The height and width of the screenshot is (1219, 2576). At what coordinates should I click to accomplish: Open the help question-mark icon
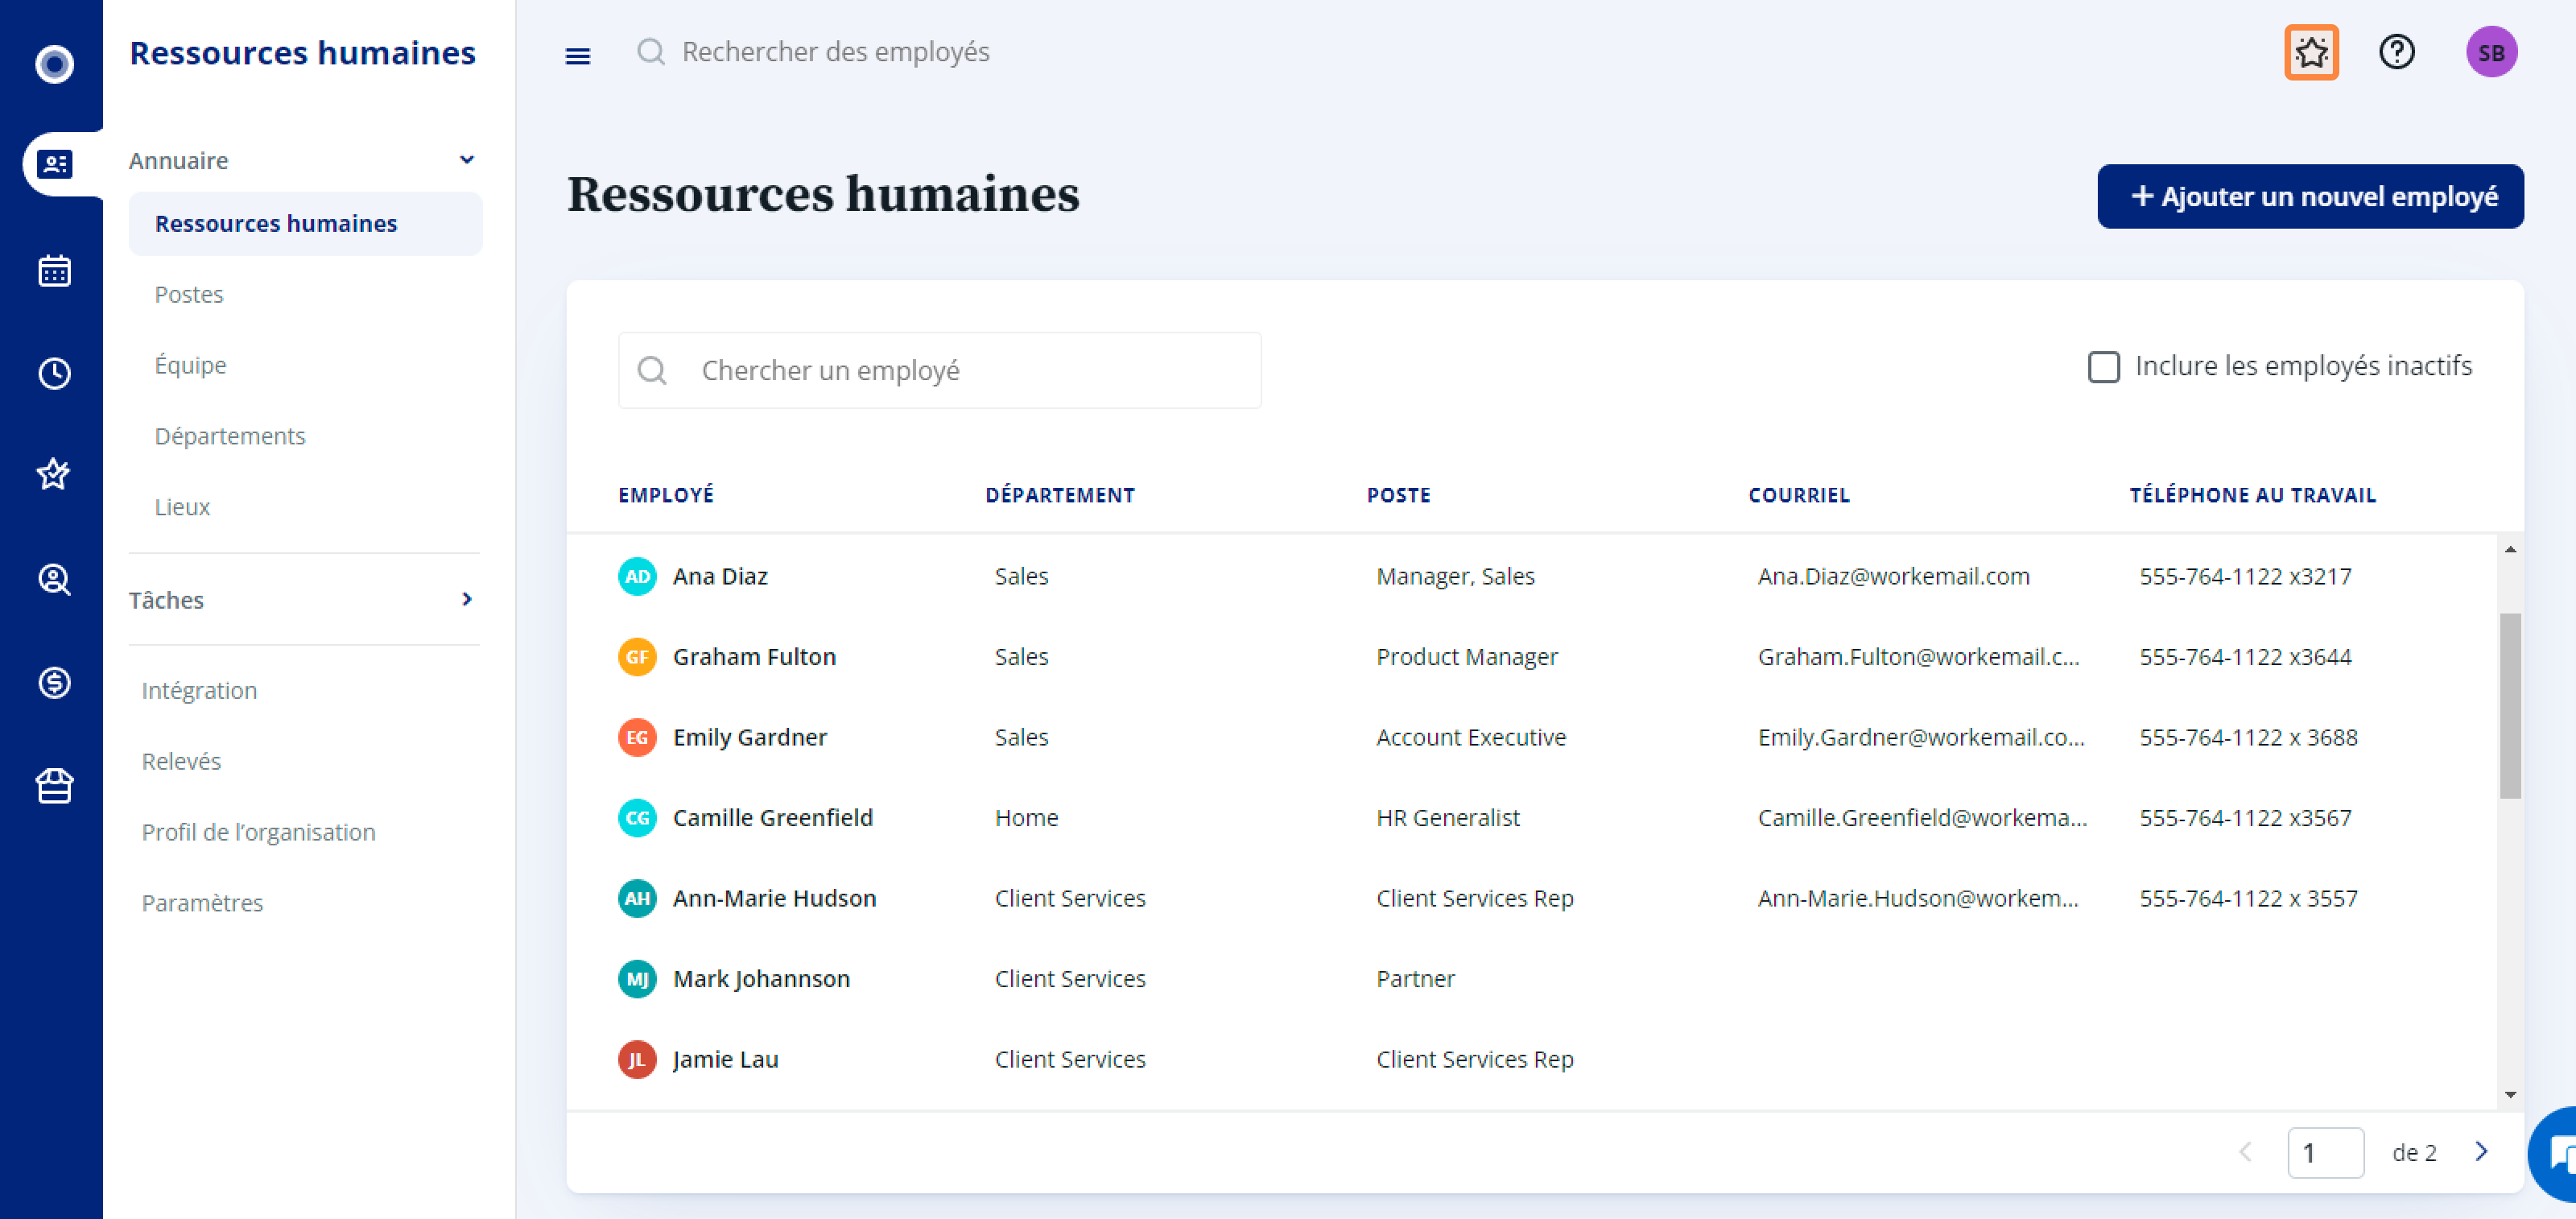2396,52
